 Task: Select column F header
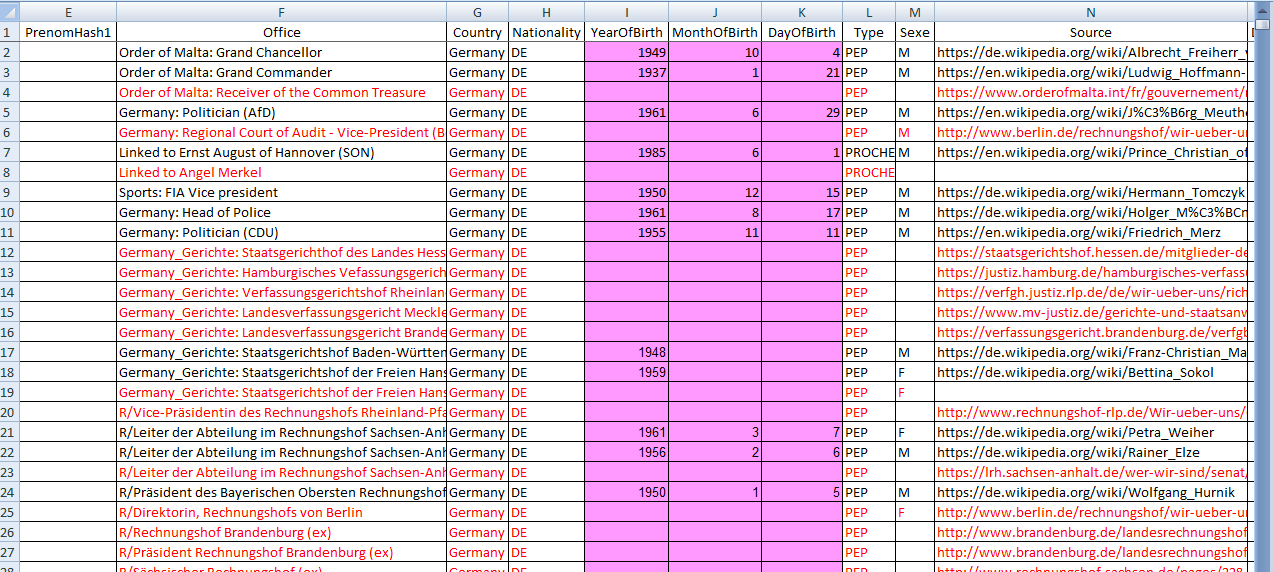(281, 12)
